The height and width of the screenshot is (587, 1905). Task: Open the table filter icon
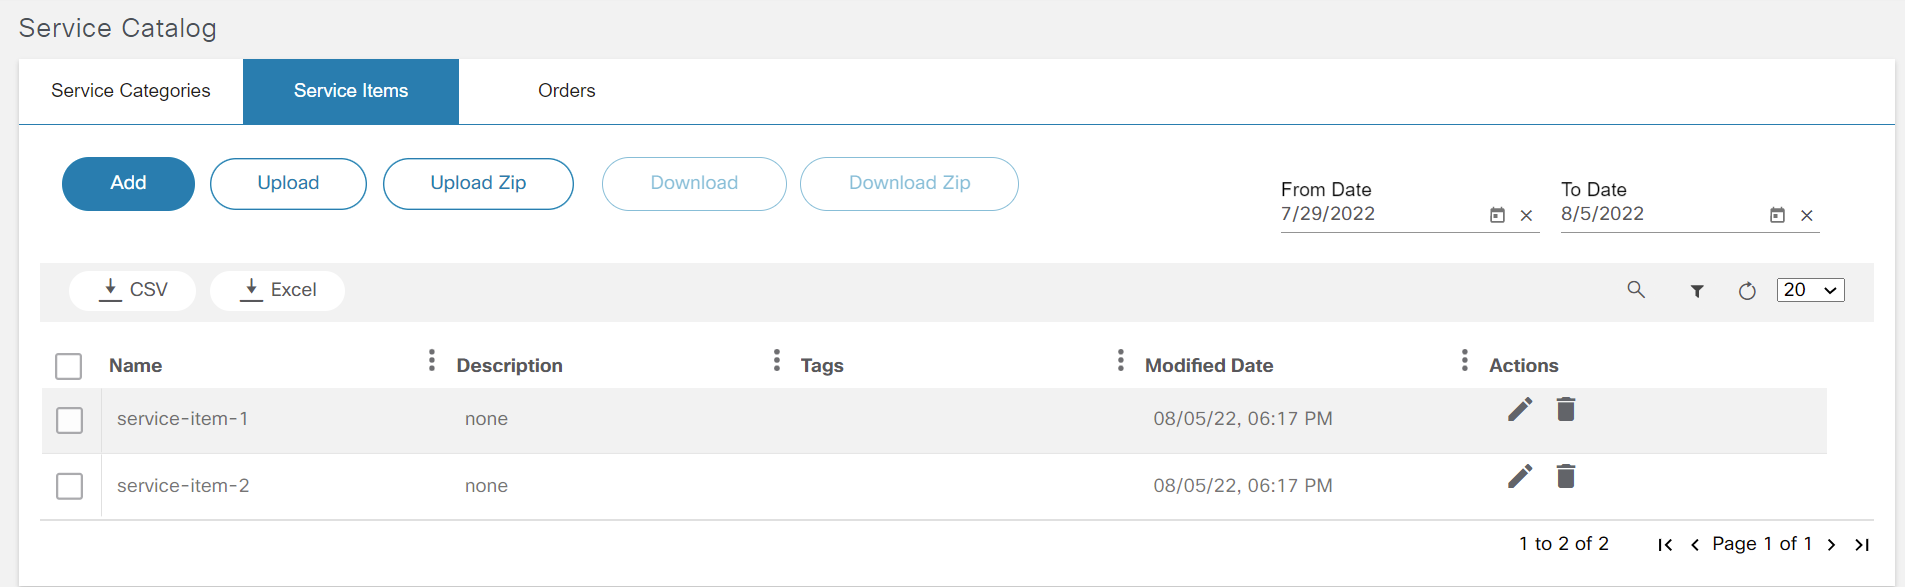1697,291
